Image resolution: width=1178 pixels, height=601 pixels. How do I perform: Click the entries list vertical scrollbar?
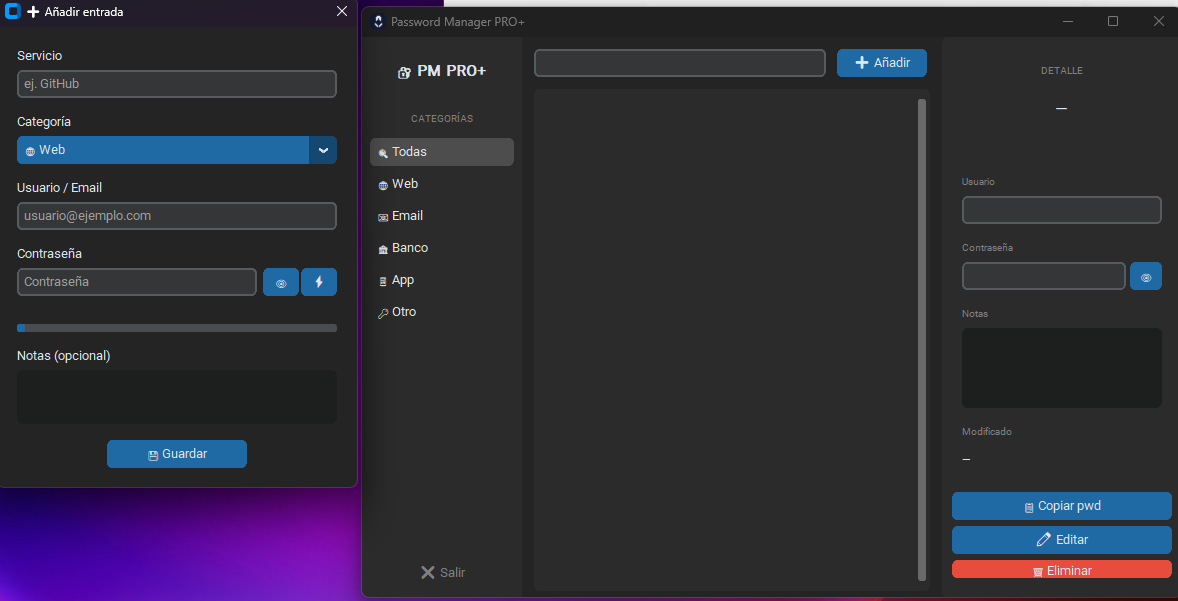[922, 340]
